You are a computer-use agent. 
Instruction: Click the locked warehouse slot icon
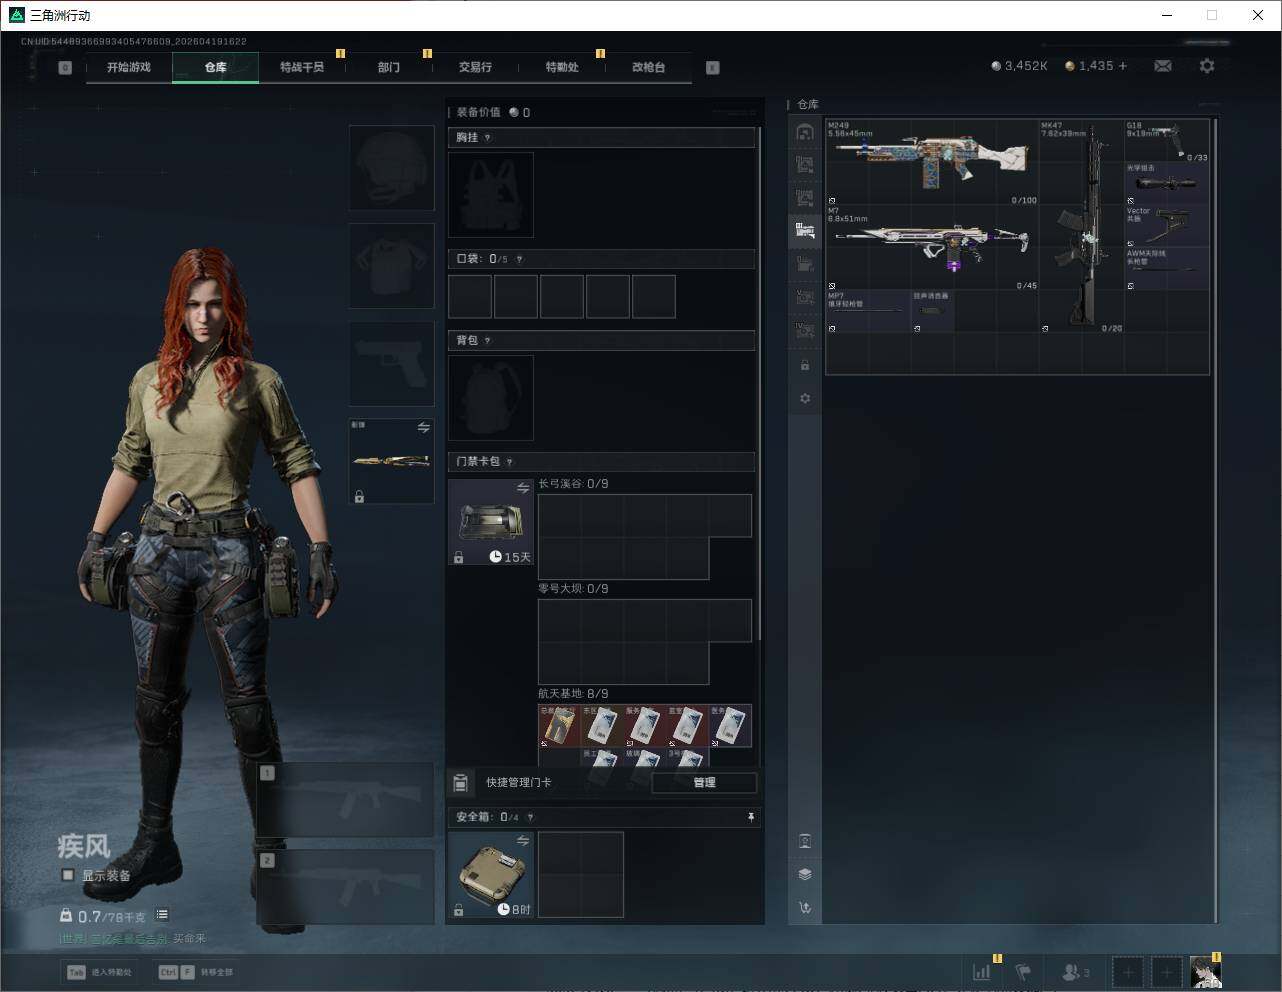tap(805, 365)
